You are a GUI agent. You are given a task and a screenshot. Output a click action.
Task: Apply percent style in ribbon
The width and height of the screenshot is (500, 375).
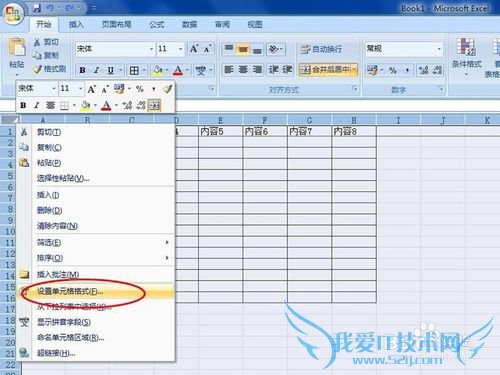(x=393, y=70)
